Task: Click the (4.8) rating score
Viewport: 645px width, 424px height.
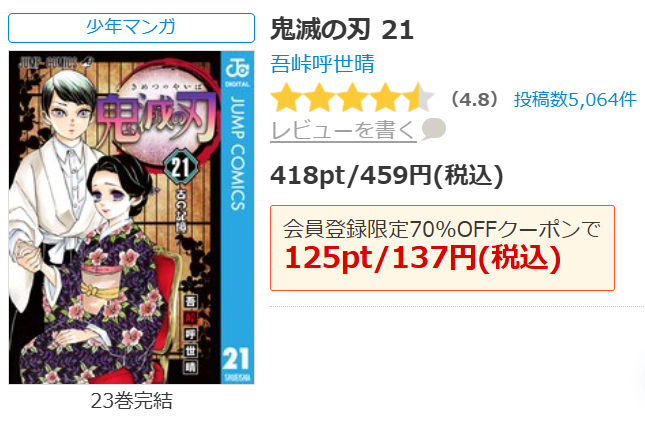Action: tap(474, 100)
